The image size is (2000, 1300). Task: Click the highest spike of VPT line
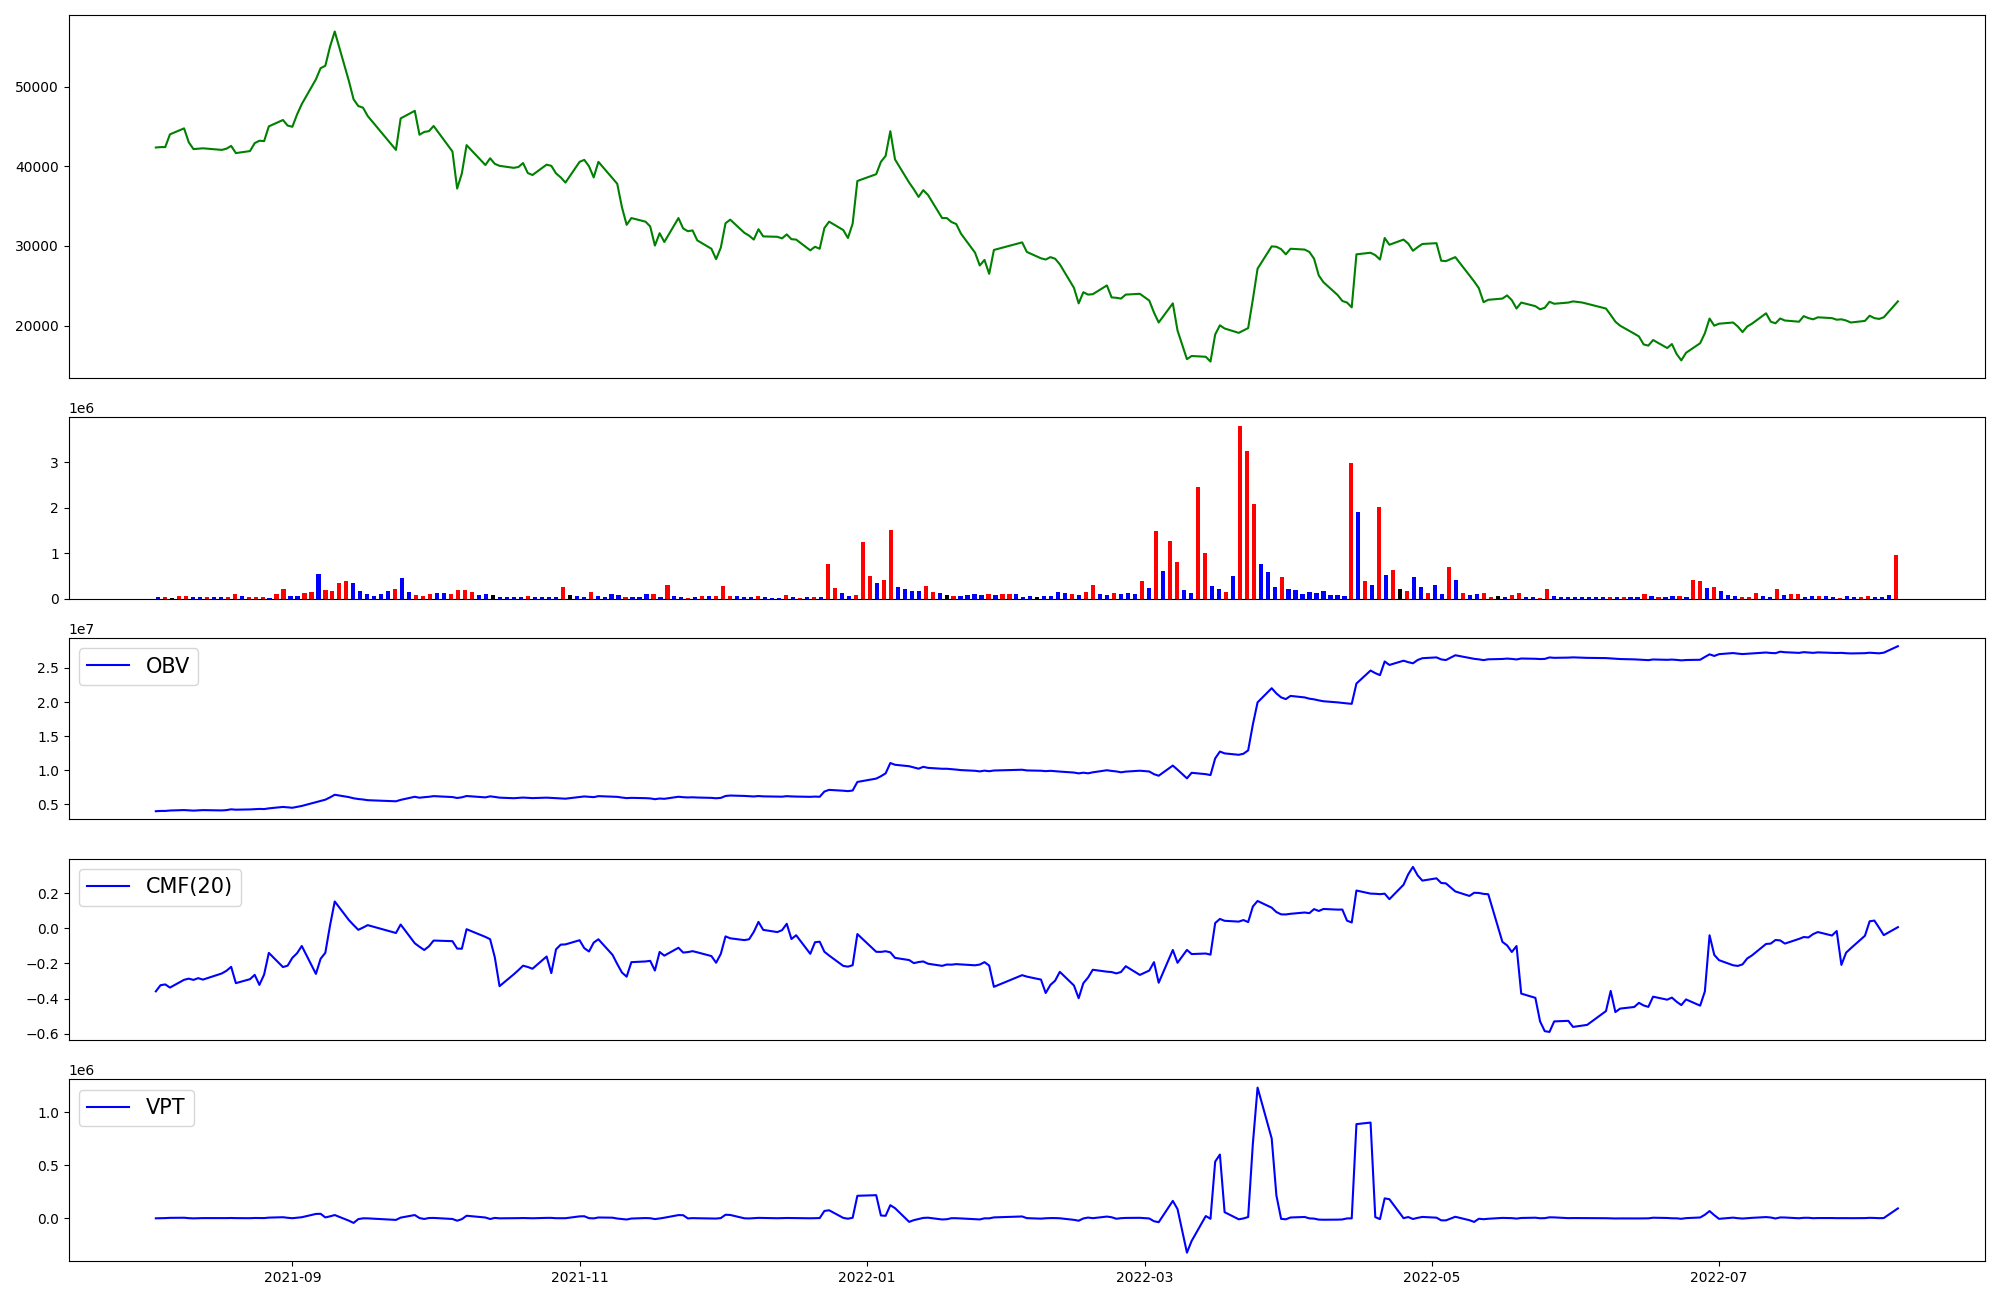click(1257, 1089)
